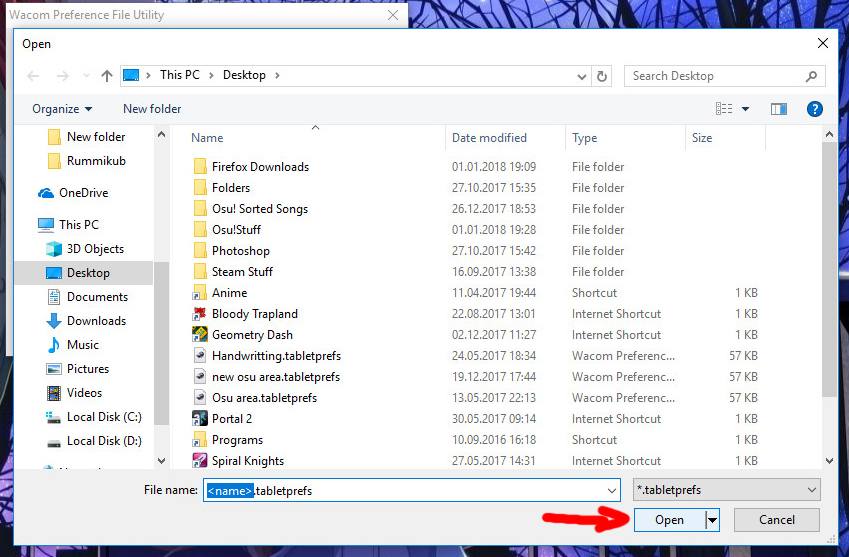Expand the chevron after This PC in path
Image resolution: width=849 pixels, height=557 pixels.
211,75
